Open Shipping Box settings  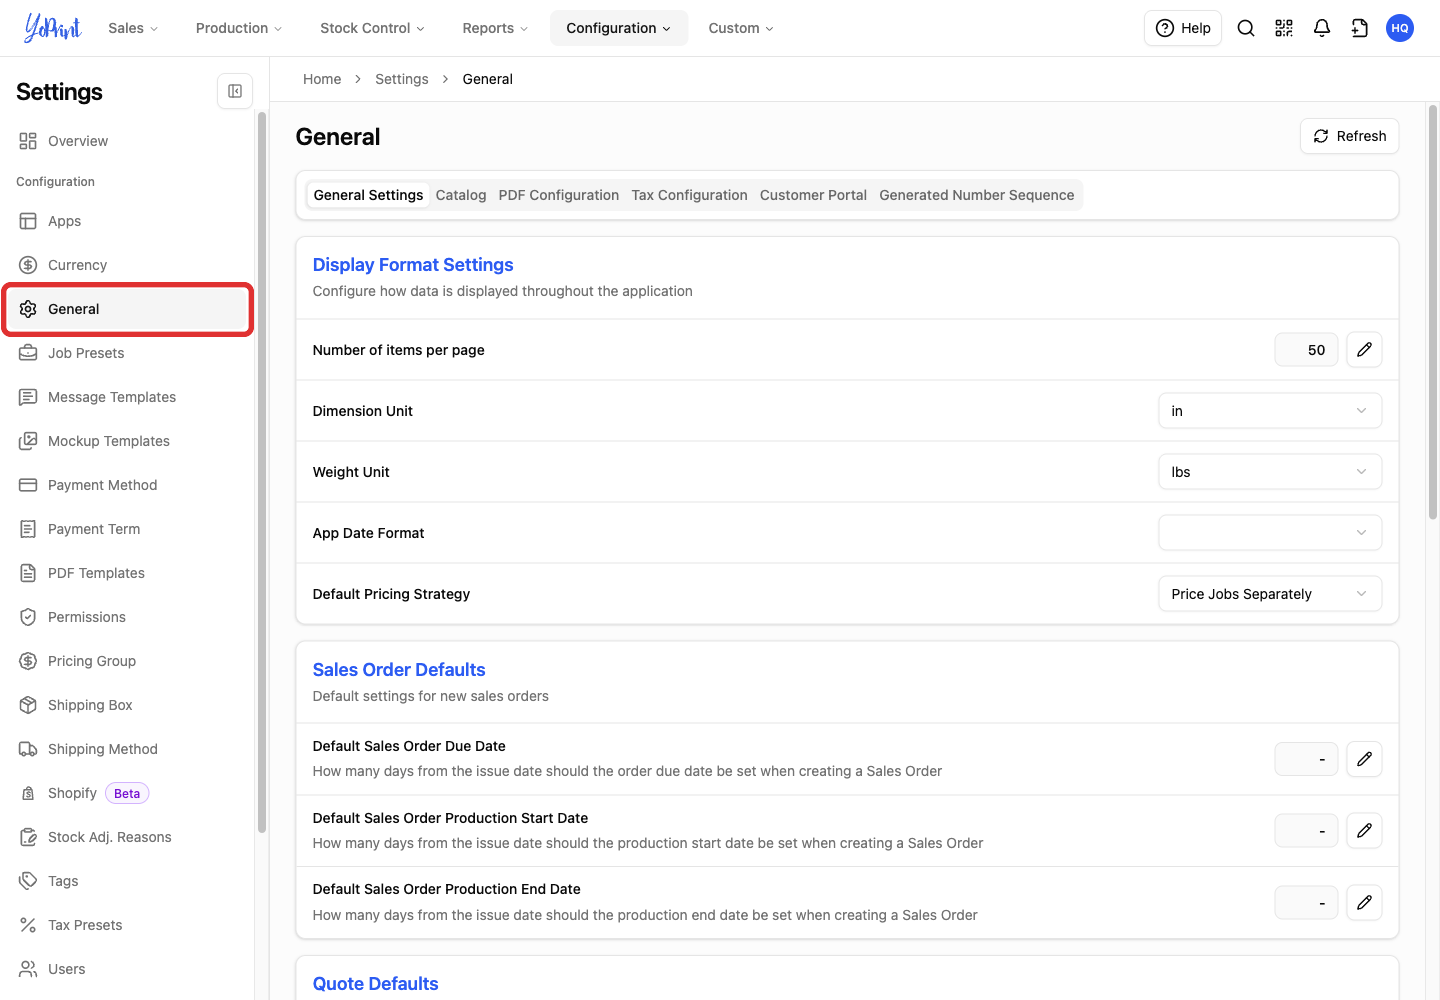click(x=127, y=705)
